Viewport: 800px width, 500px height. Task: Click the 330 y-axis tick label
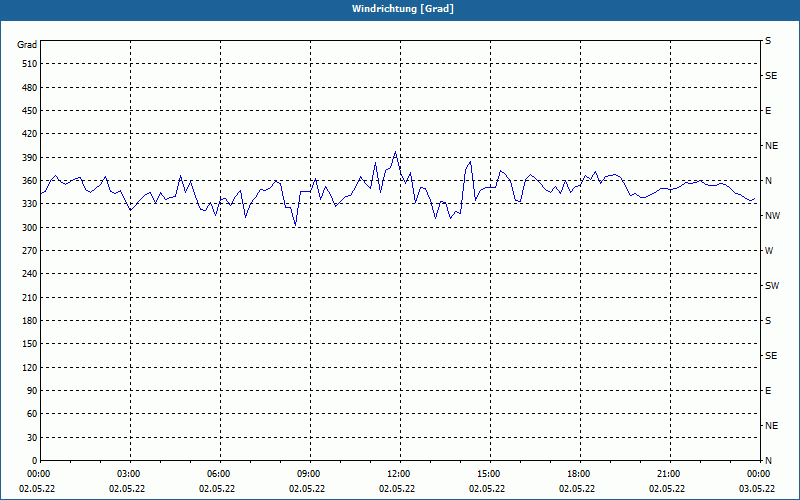[x=30, y=204]
